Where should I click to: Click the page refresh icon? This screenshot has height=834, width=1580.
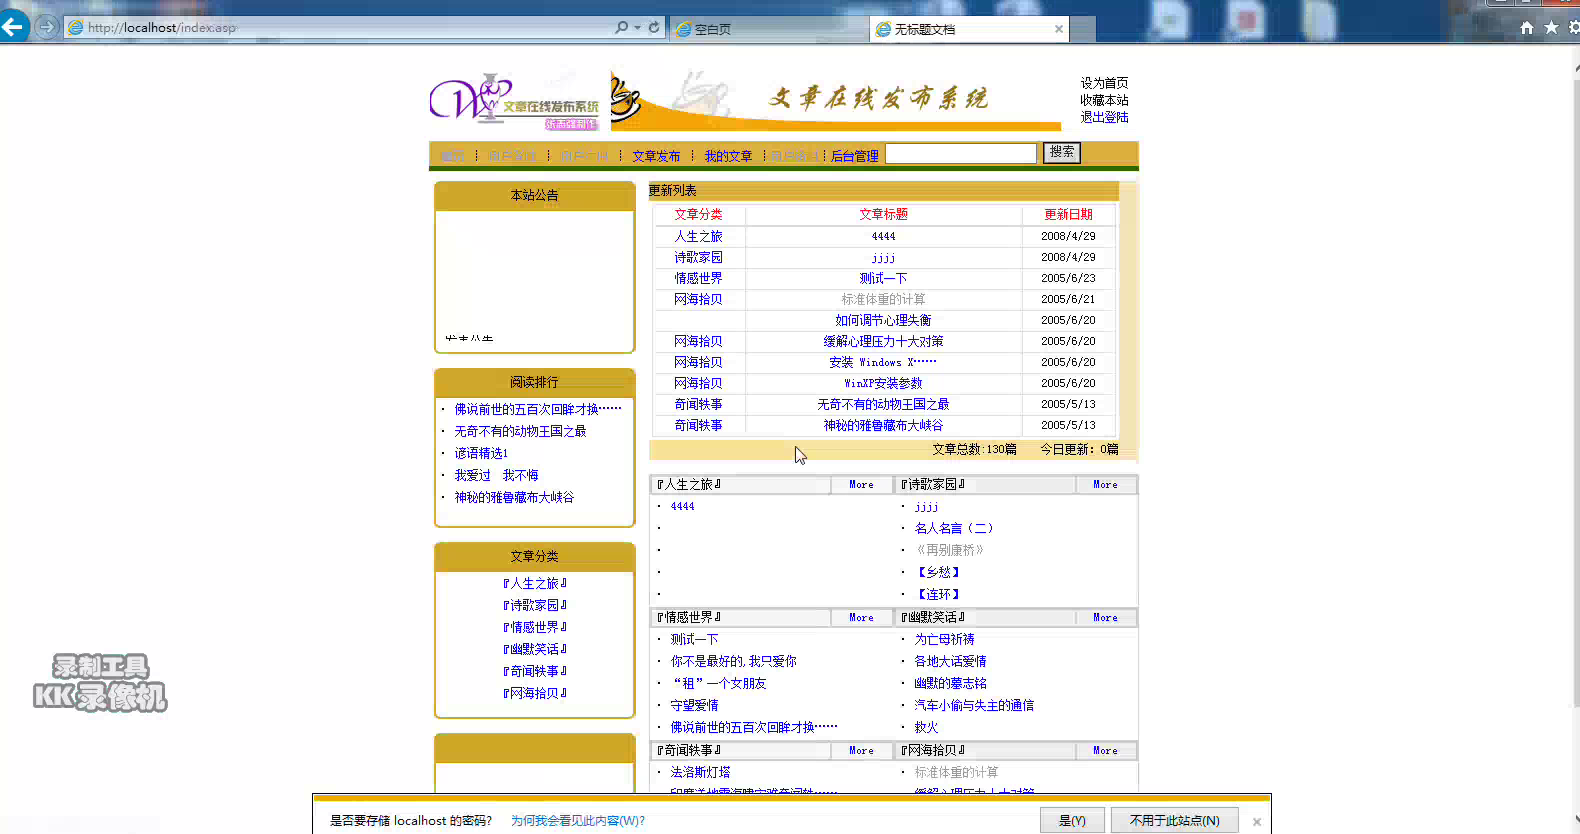coord(654,28)
